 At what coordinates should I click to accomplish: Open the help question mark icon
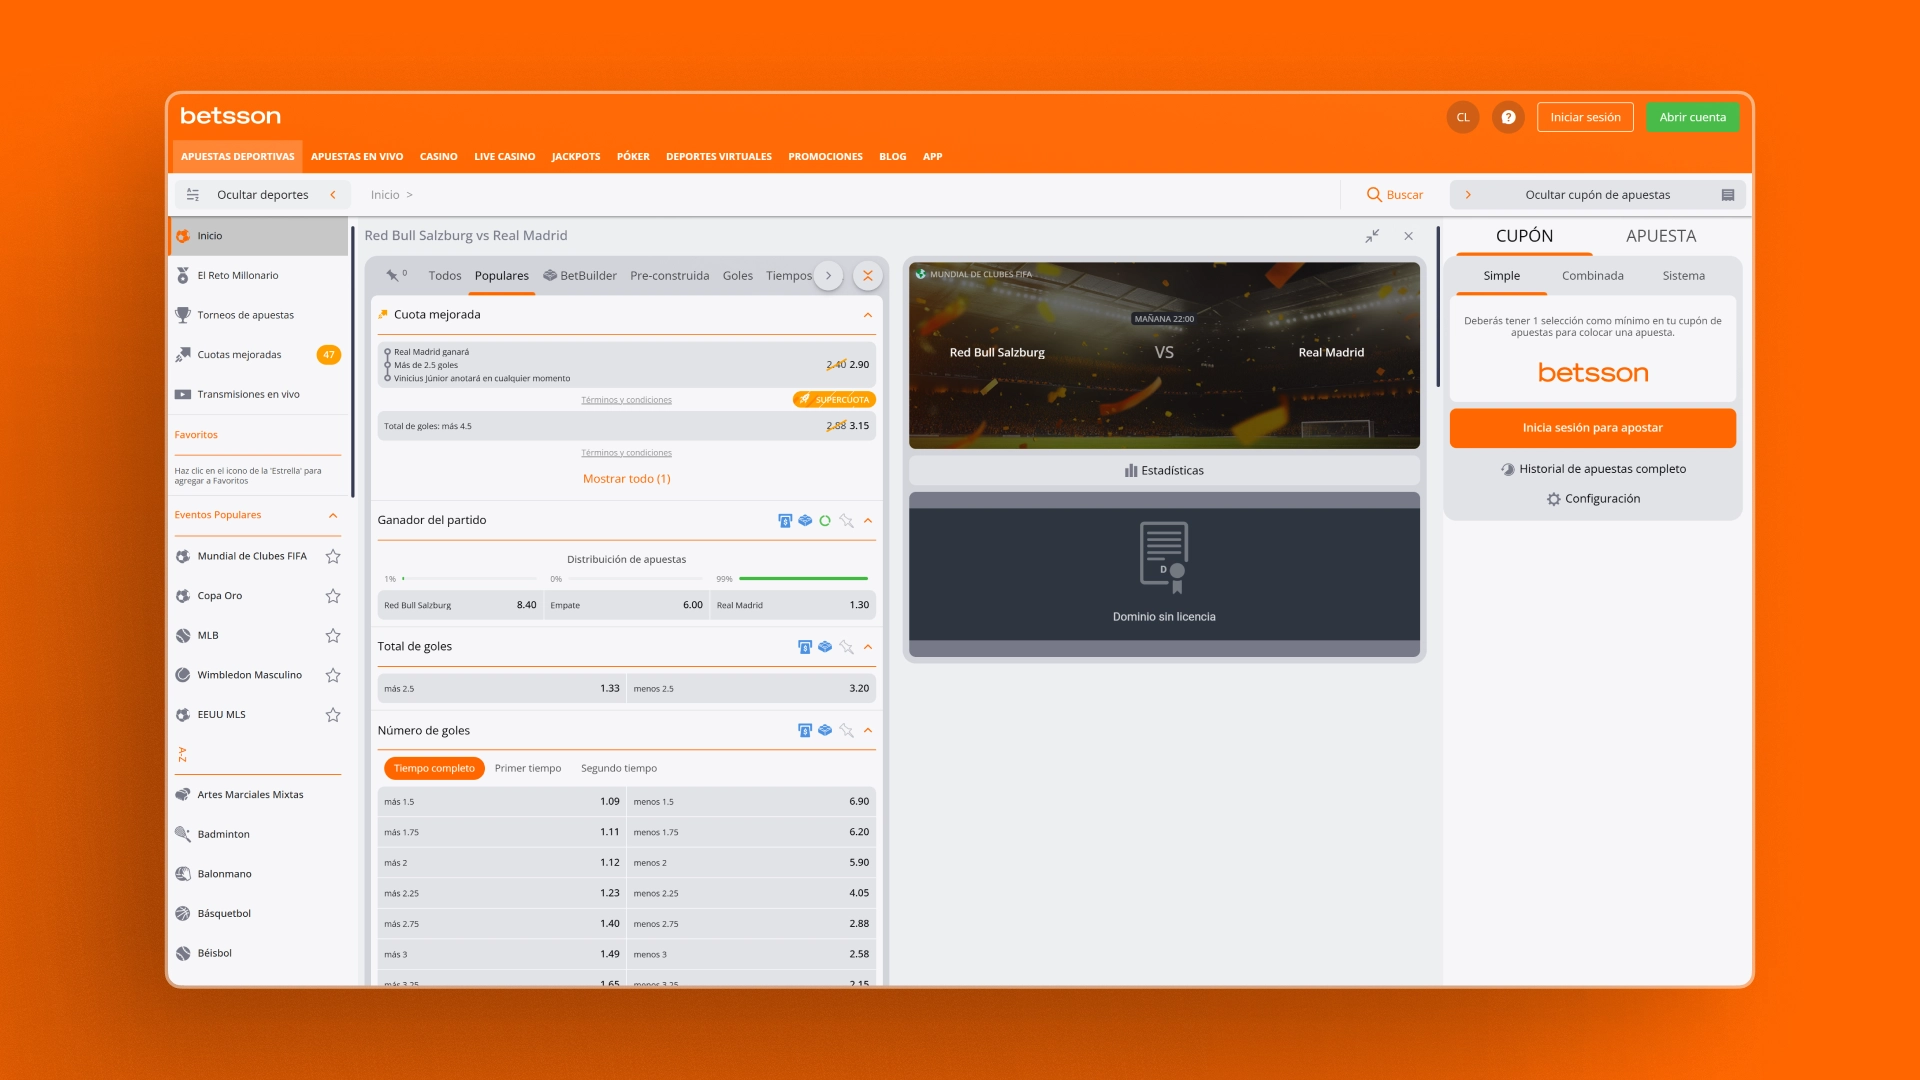(1508, 117)
